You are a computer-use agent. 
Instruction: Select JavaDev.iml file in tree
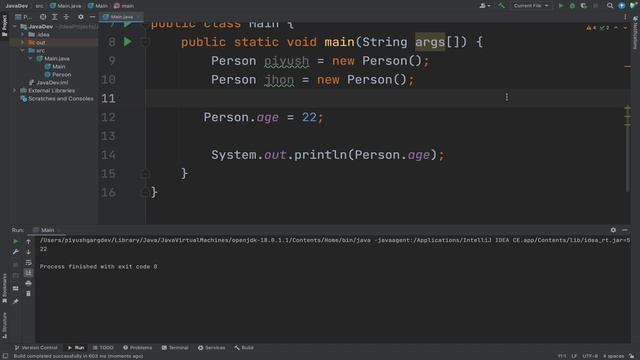tap(48, 82)
